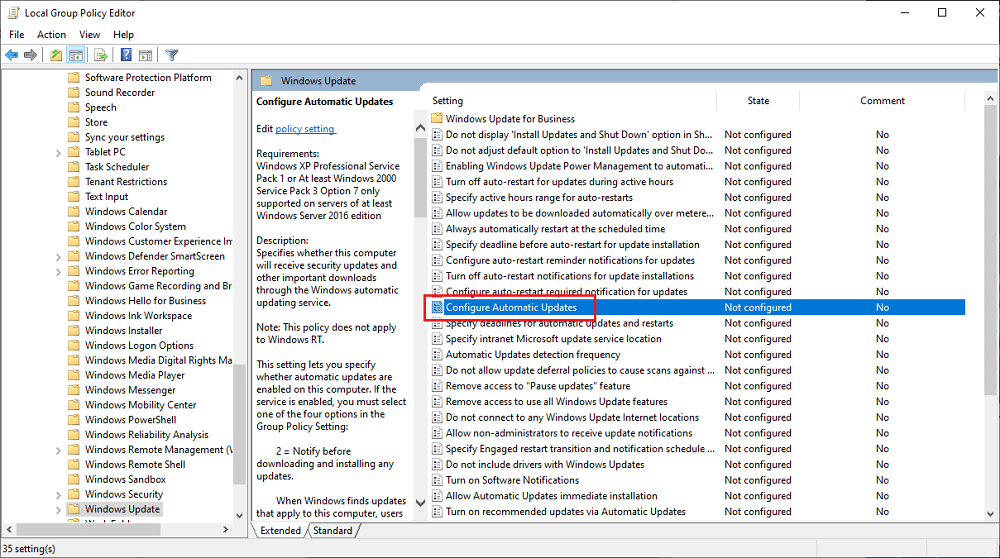
Task: Open the Action menu
Action: (51, 34)
